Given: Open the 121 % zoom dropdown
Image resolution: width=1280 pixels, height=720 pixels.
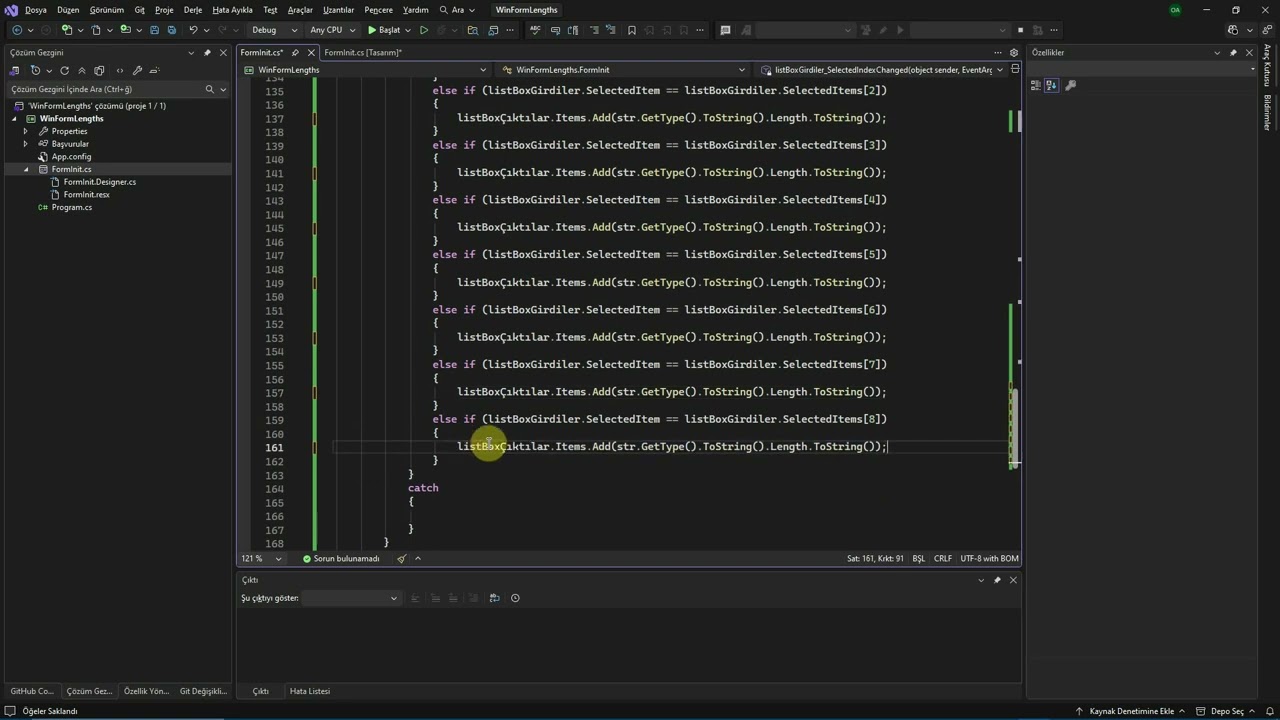Looking at the screenshot, I should pos(261,559).
